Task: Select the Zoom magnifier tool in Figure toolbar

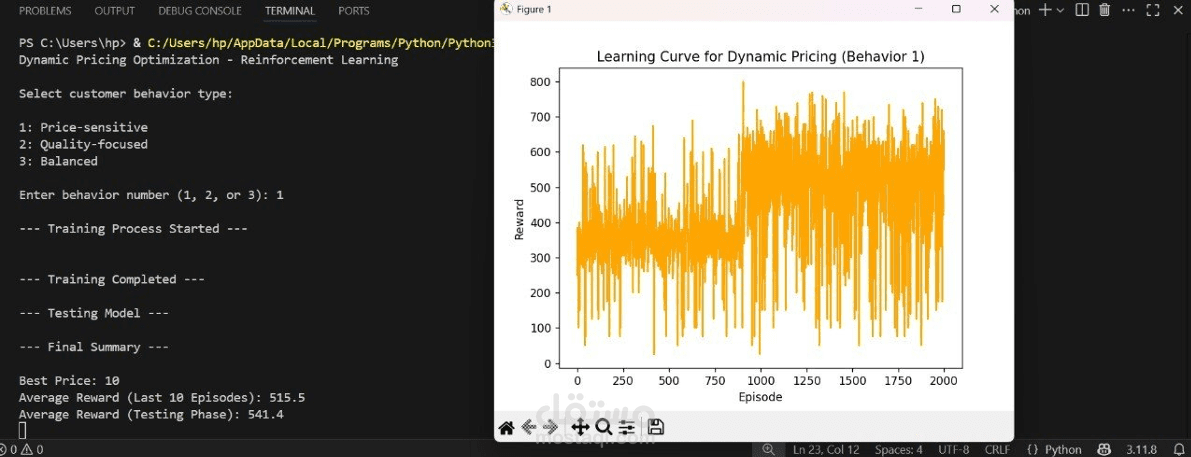Action: (604, 427)
